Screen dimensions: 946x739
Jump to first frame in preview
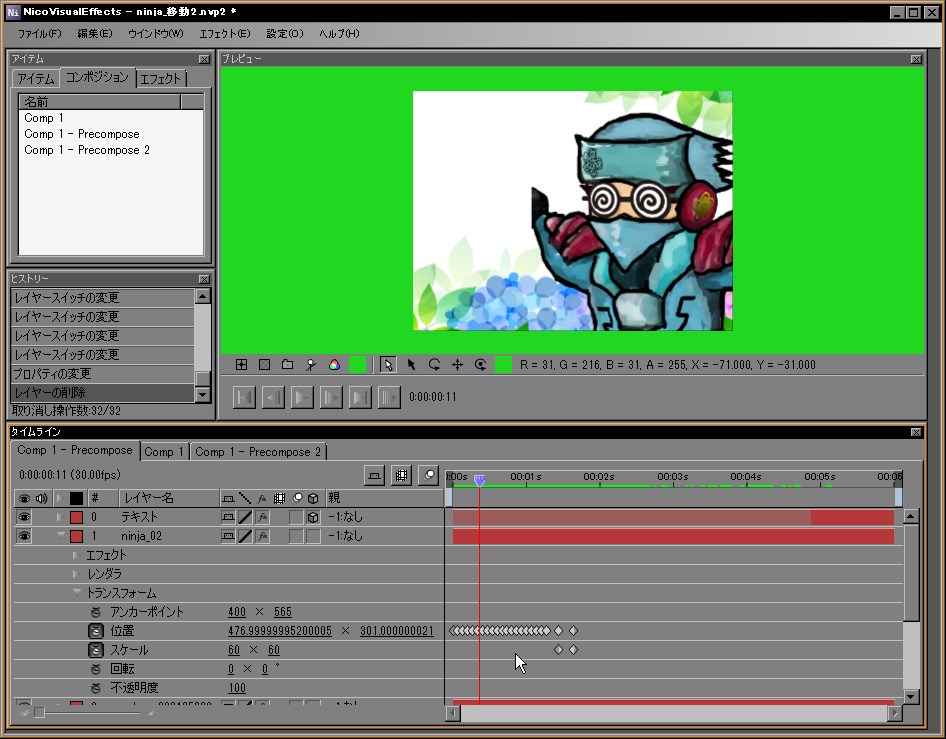pyautogui.click(x=244, y=397)
